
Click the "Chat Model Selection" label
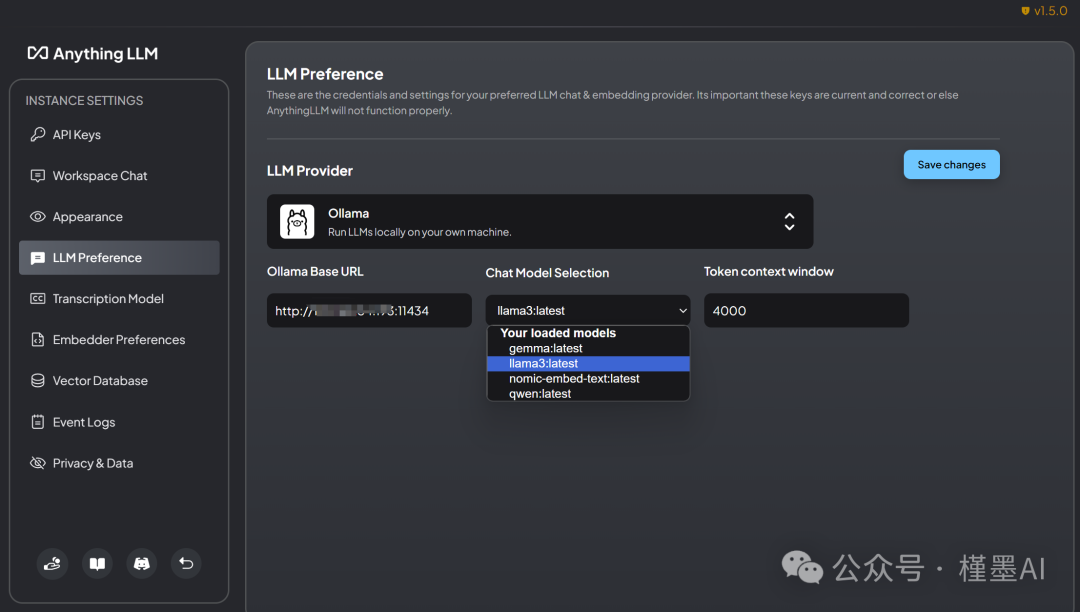coord(547,273)
